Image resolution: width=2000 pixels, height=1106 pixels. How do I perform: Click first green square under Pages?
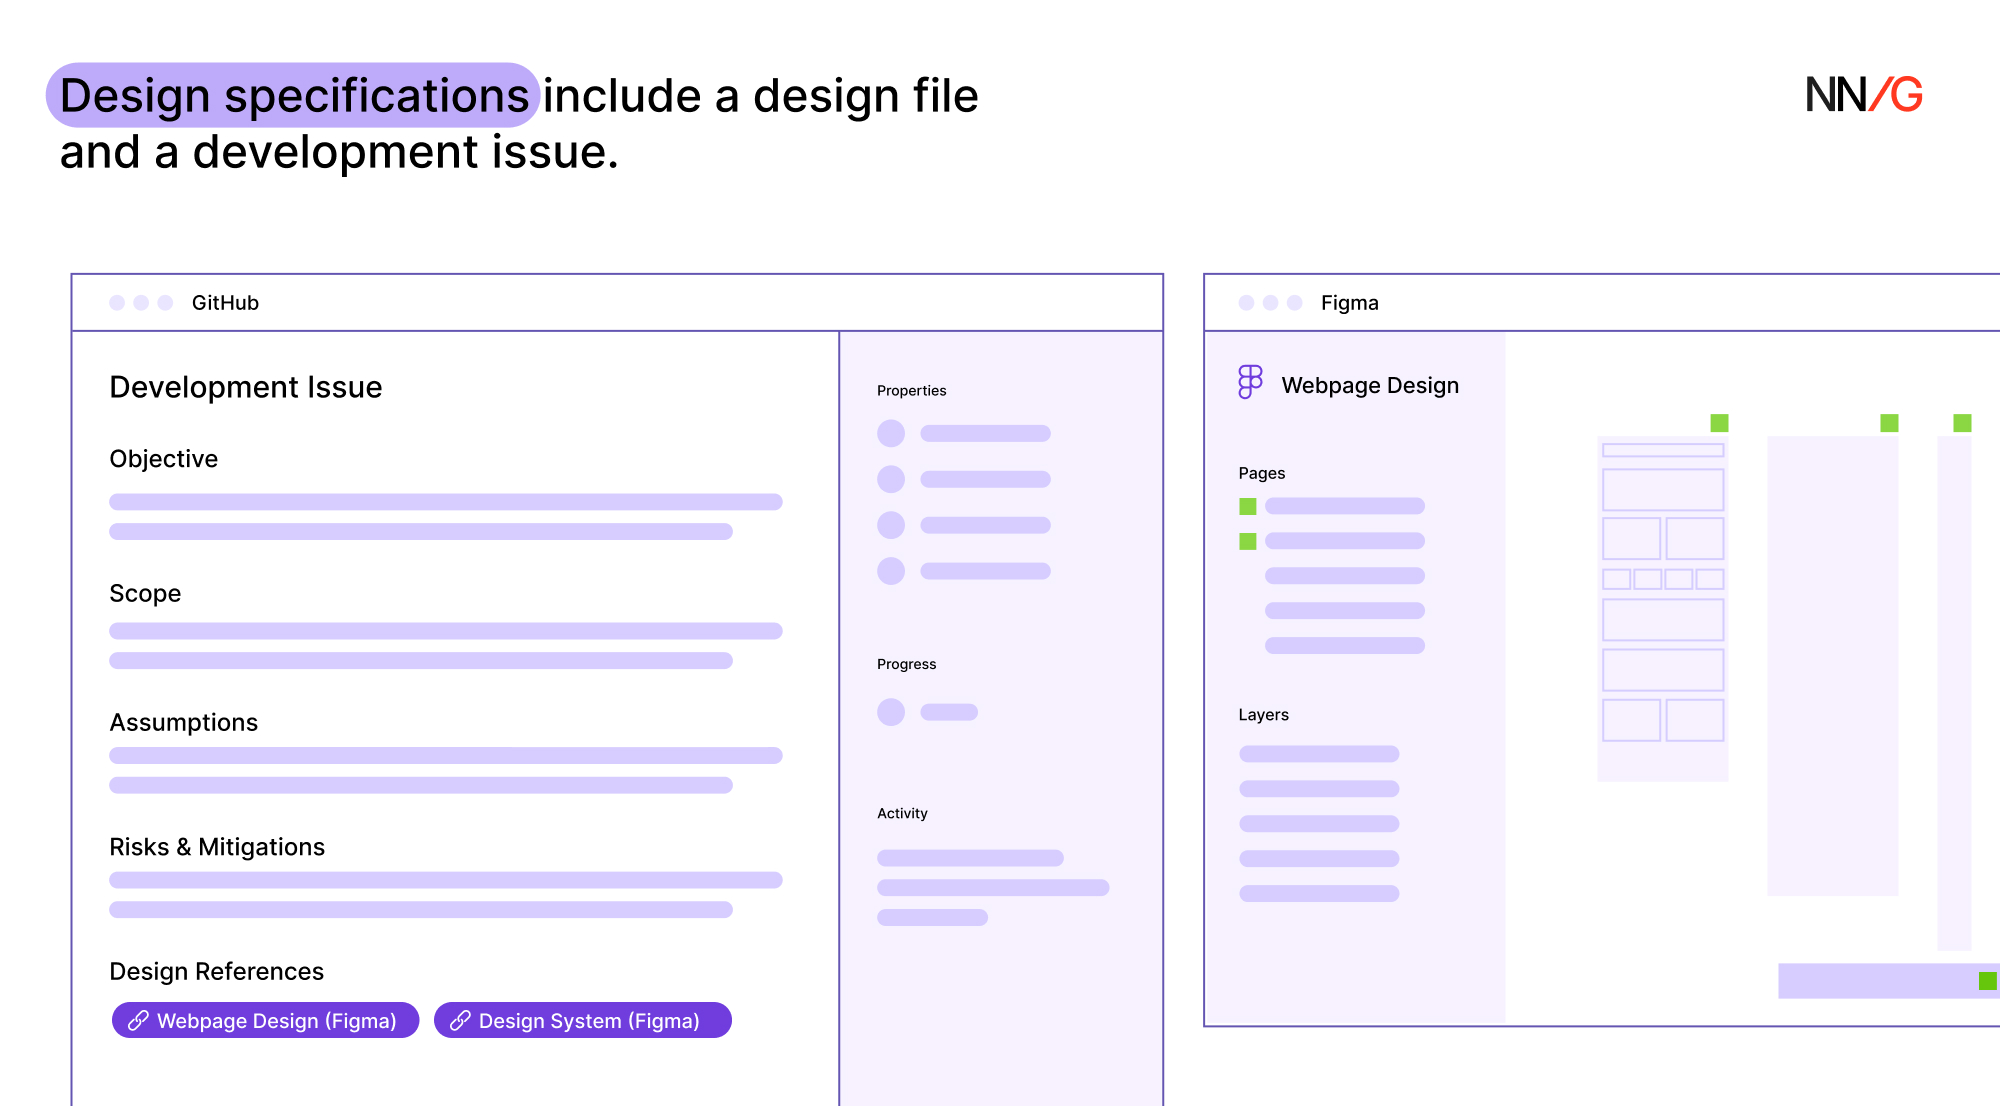coord(1247,506)
